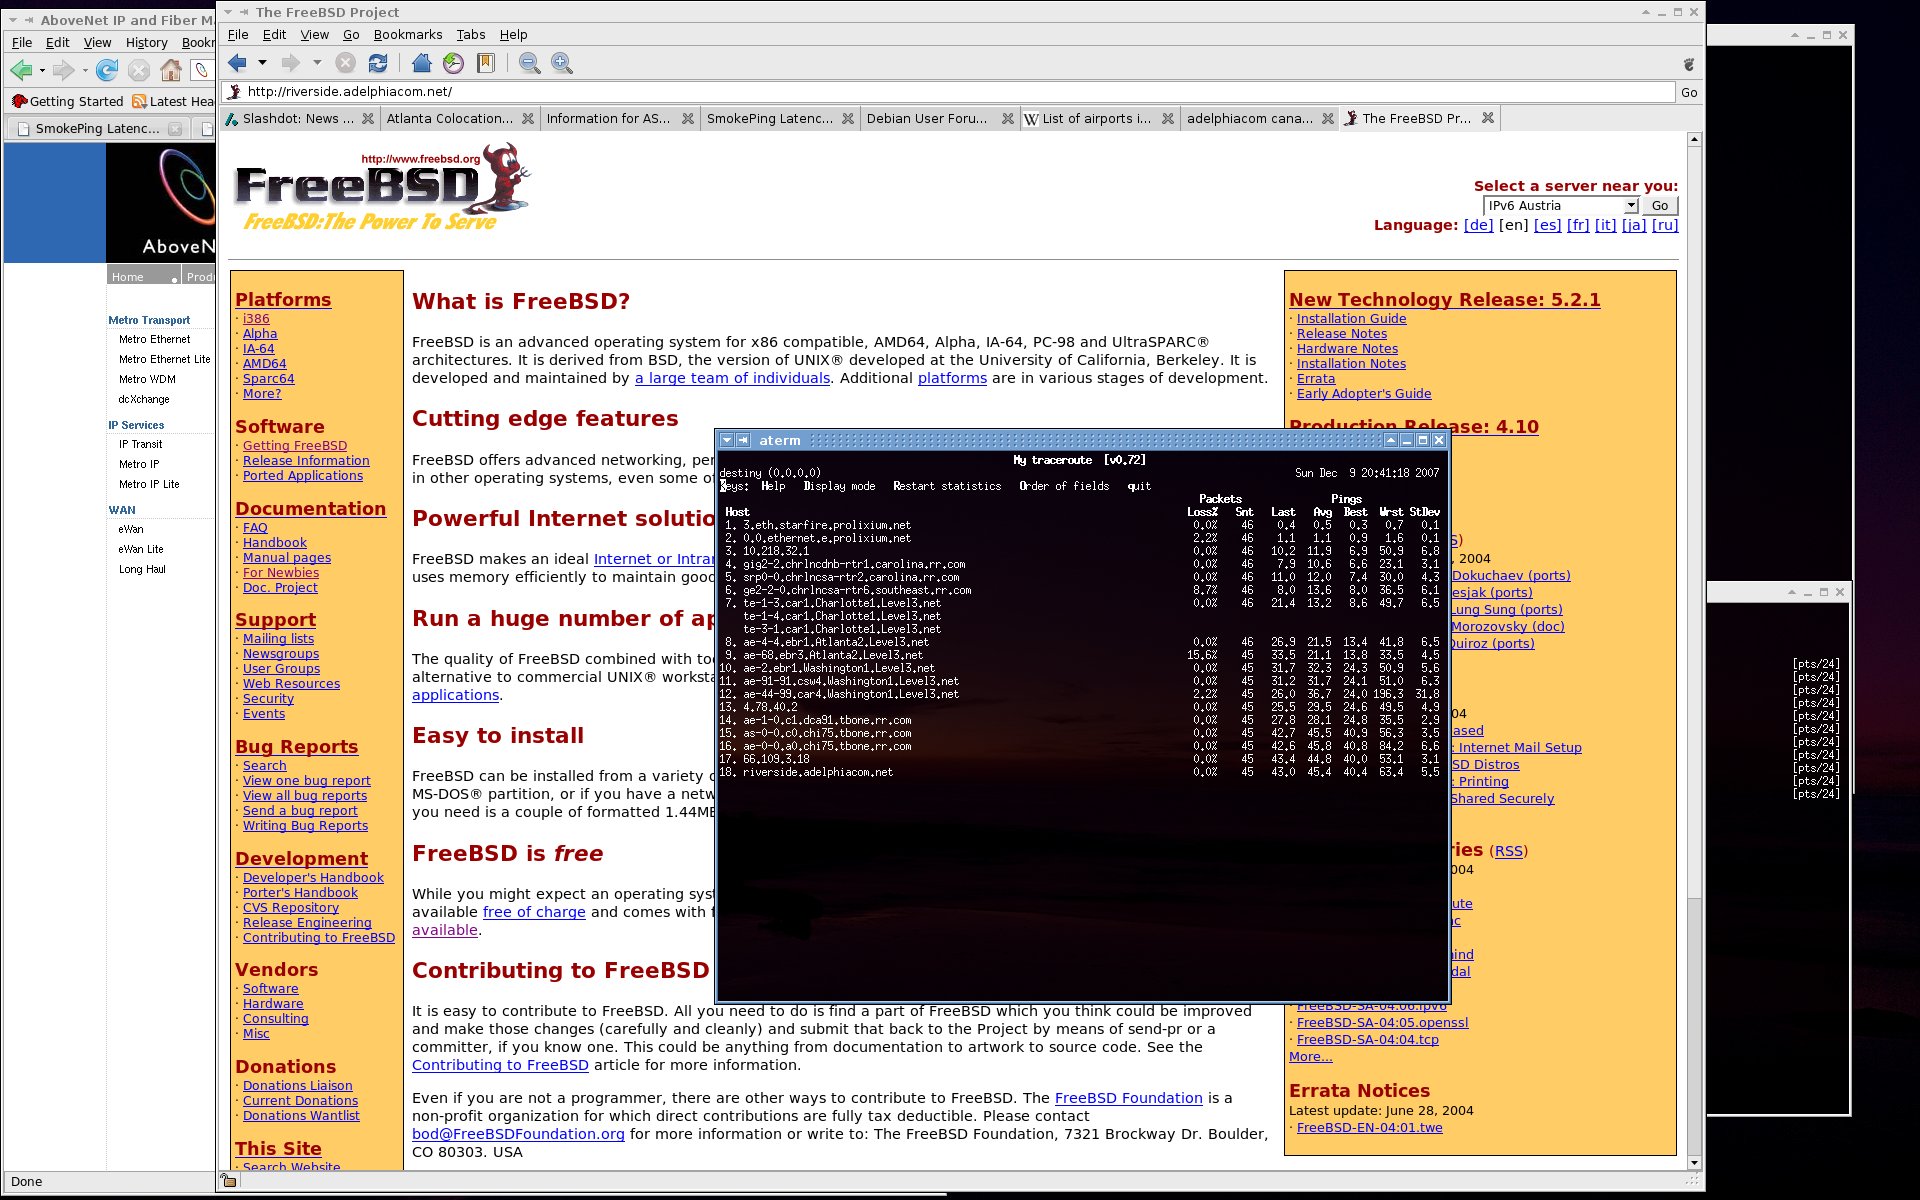Open the Donations Liaison link
Screen dimensions: 1920x1200
(x=297, y=1086)
